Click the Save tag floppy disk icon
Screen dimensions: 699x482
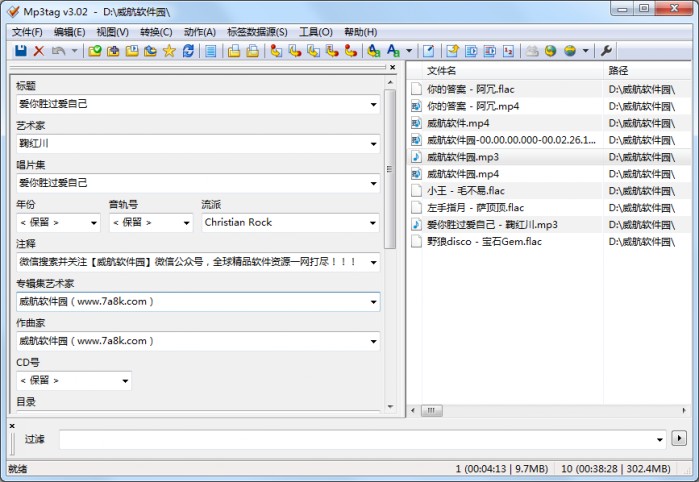point(21,51)
